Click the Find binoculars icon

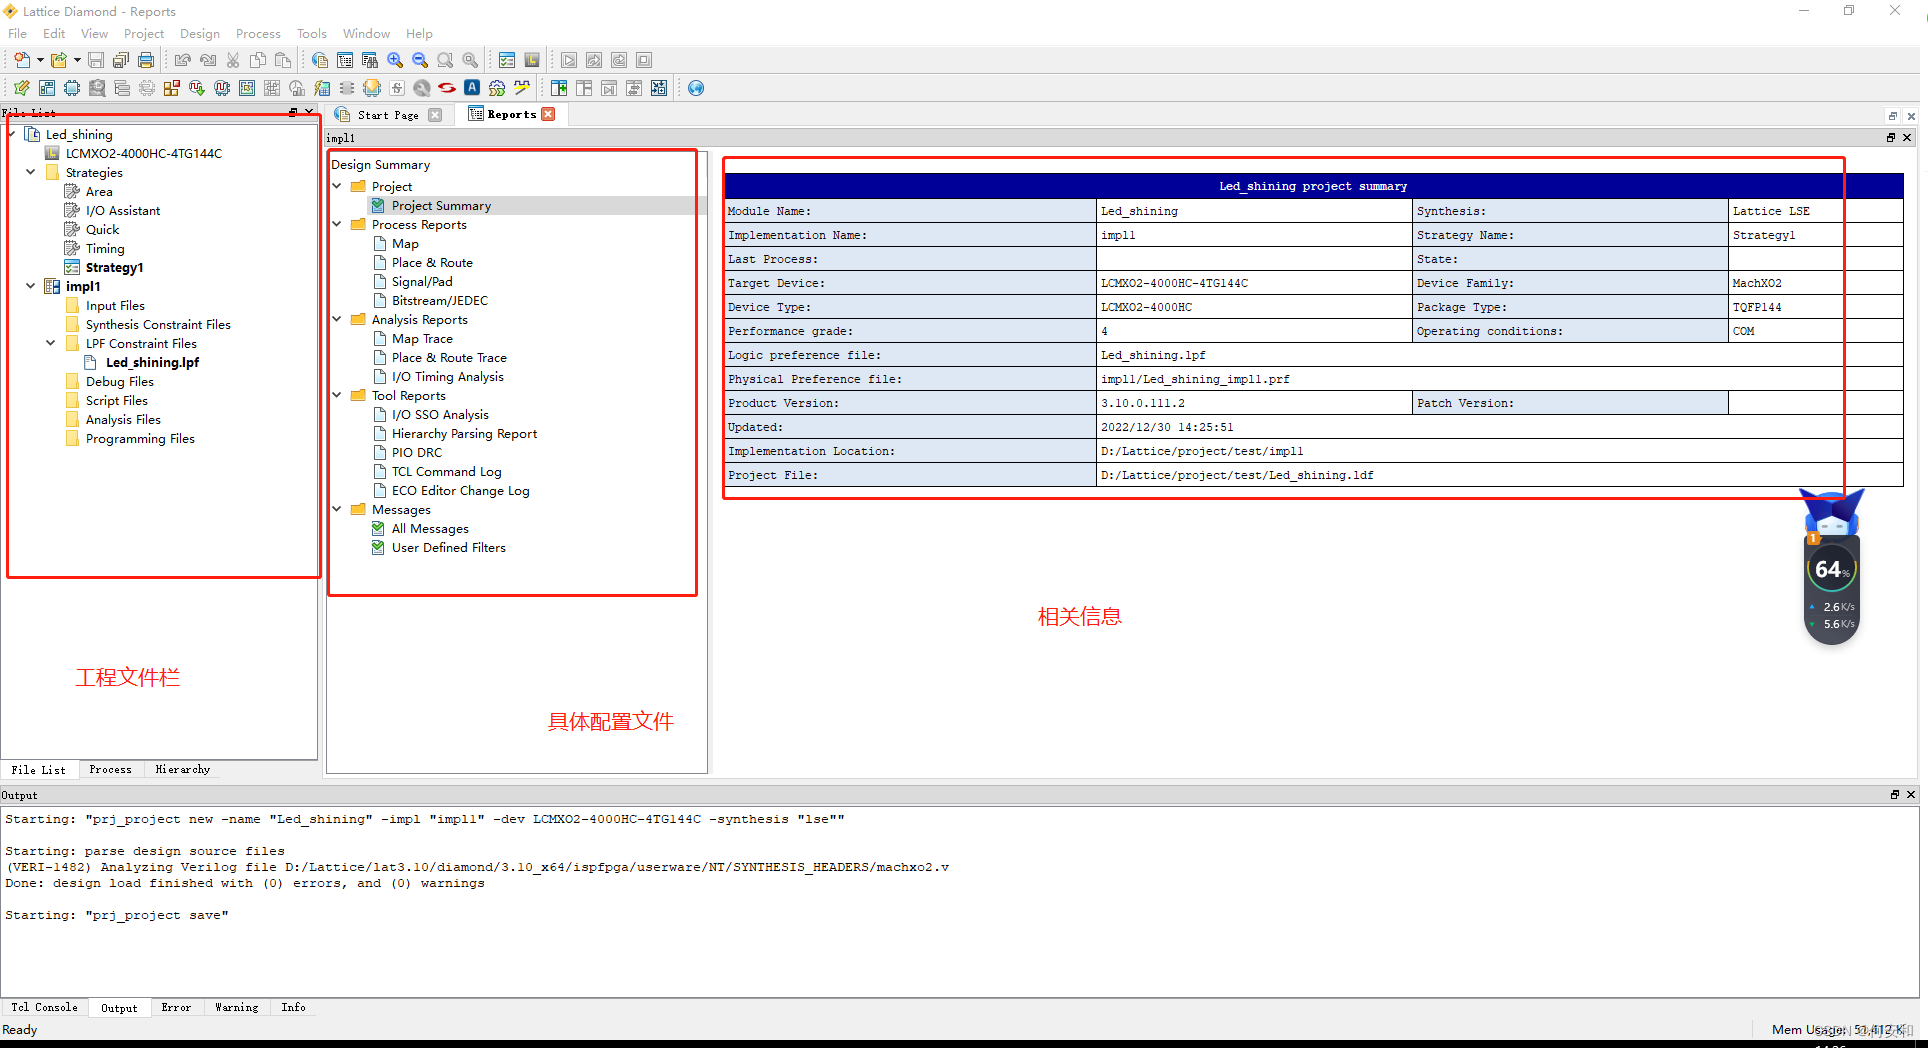[370, 60]
